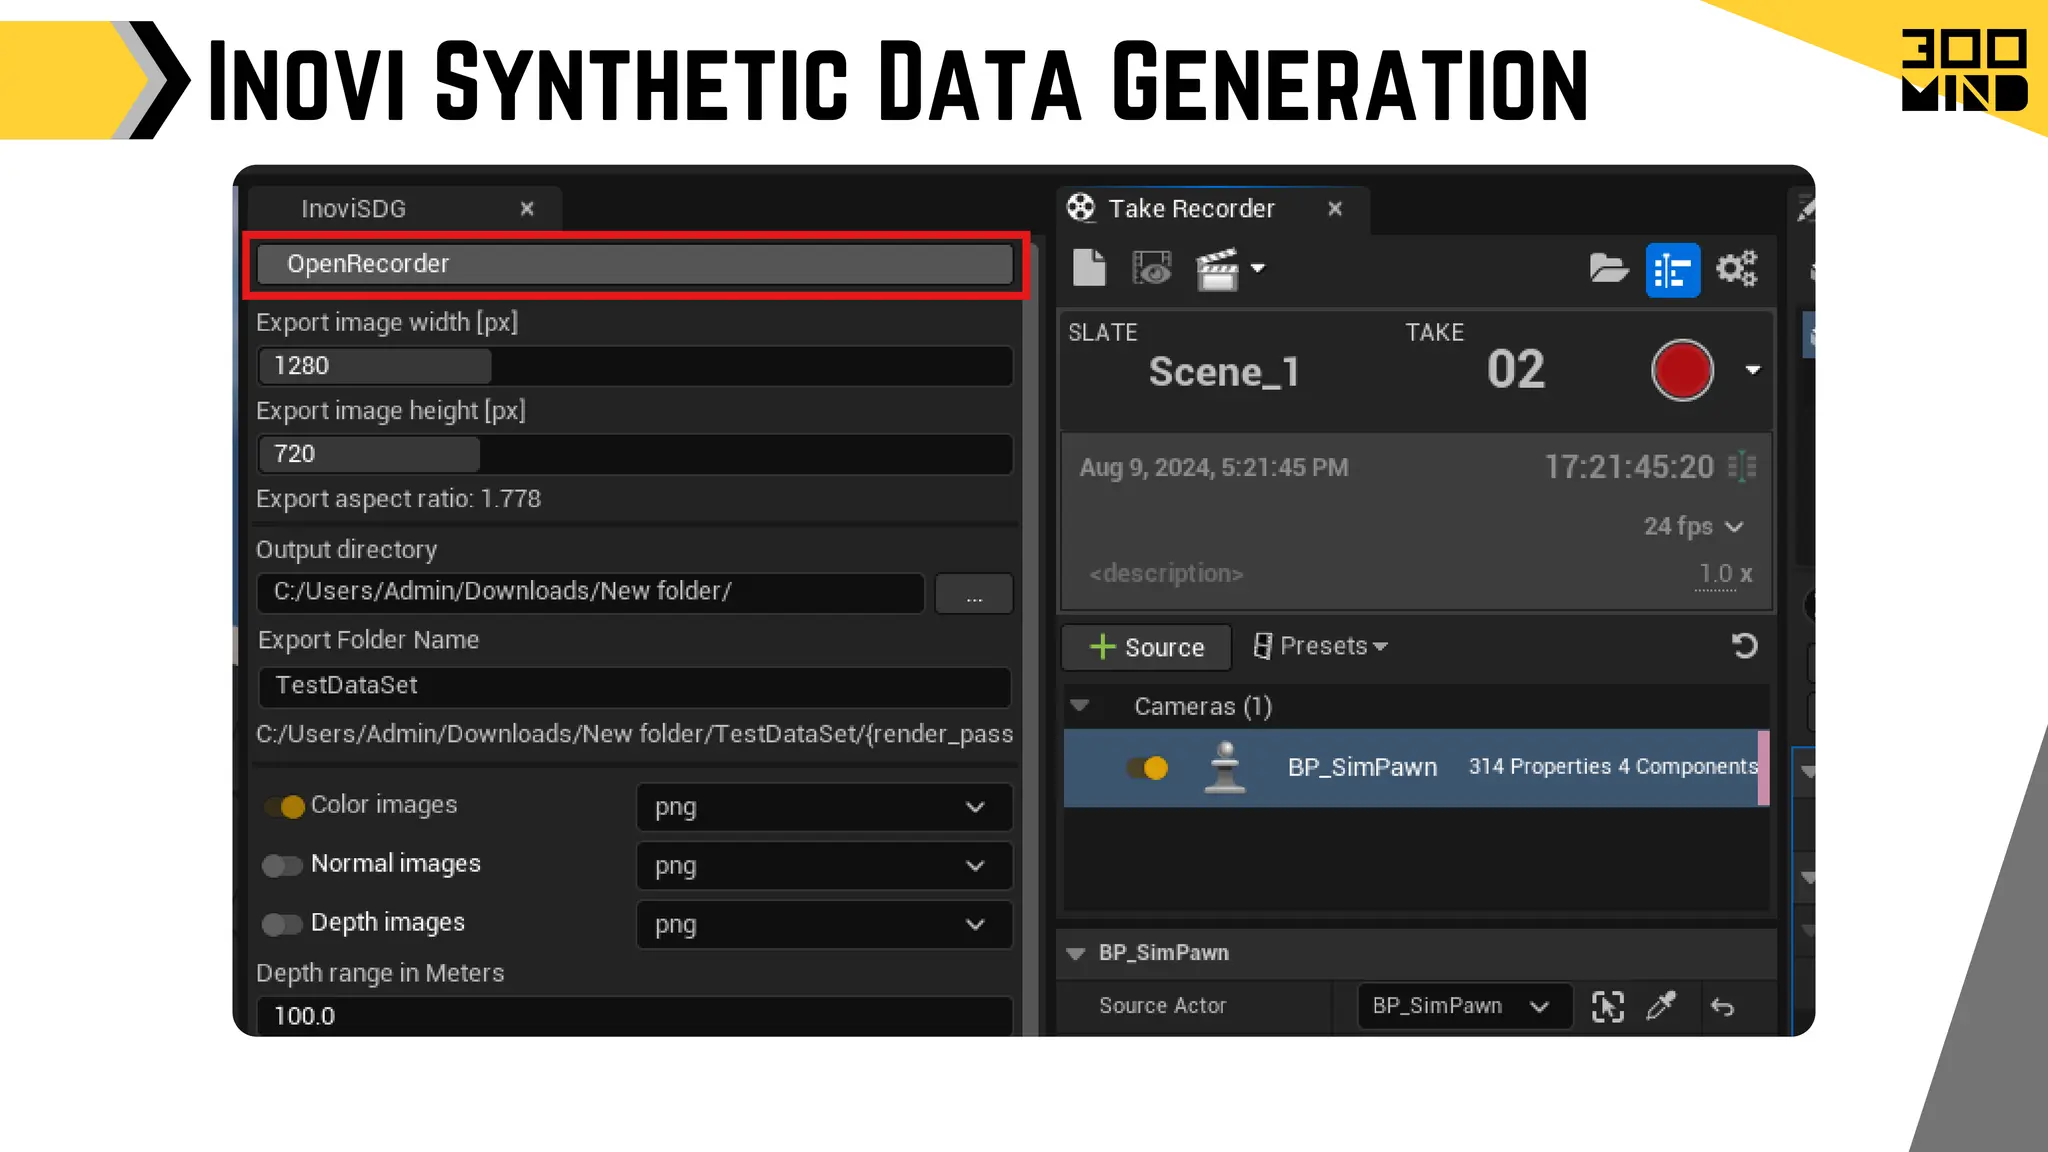Click the BP_SimPawn pawn icon
The height and width of the screenshot is (1152, 2048).
(1225, 768)
